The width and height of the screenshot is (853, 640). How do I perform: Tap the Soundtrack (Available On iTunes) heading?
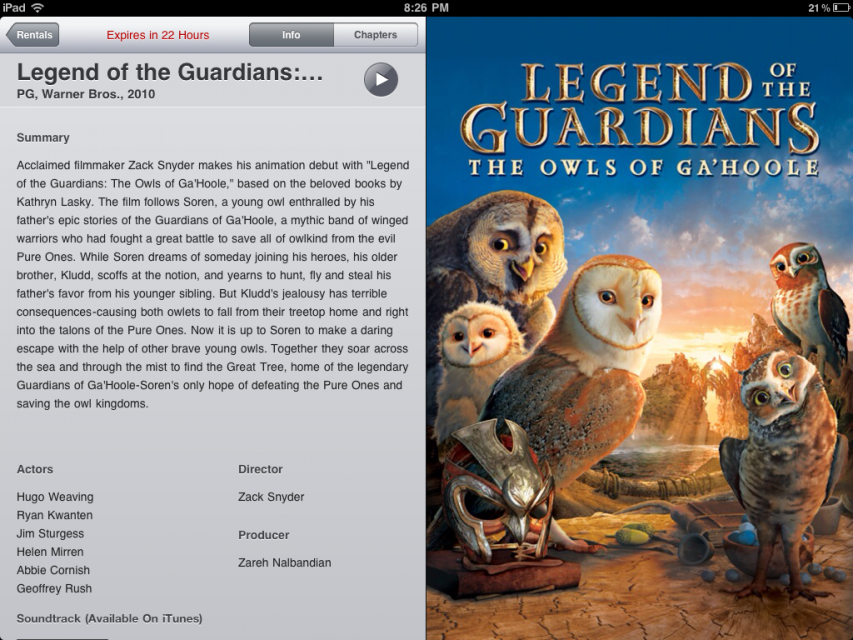[x=109, y=619]
